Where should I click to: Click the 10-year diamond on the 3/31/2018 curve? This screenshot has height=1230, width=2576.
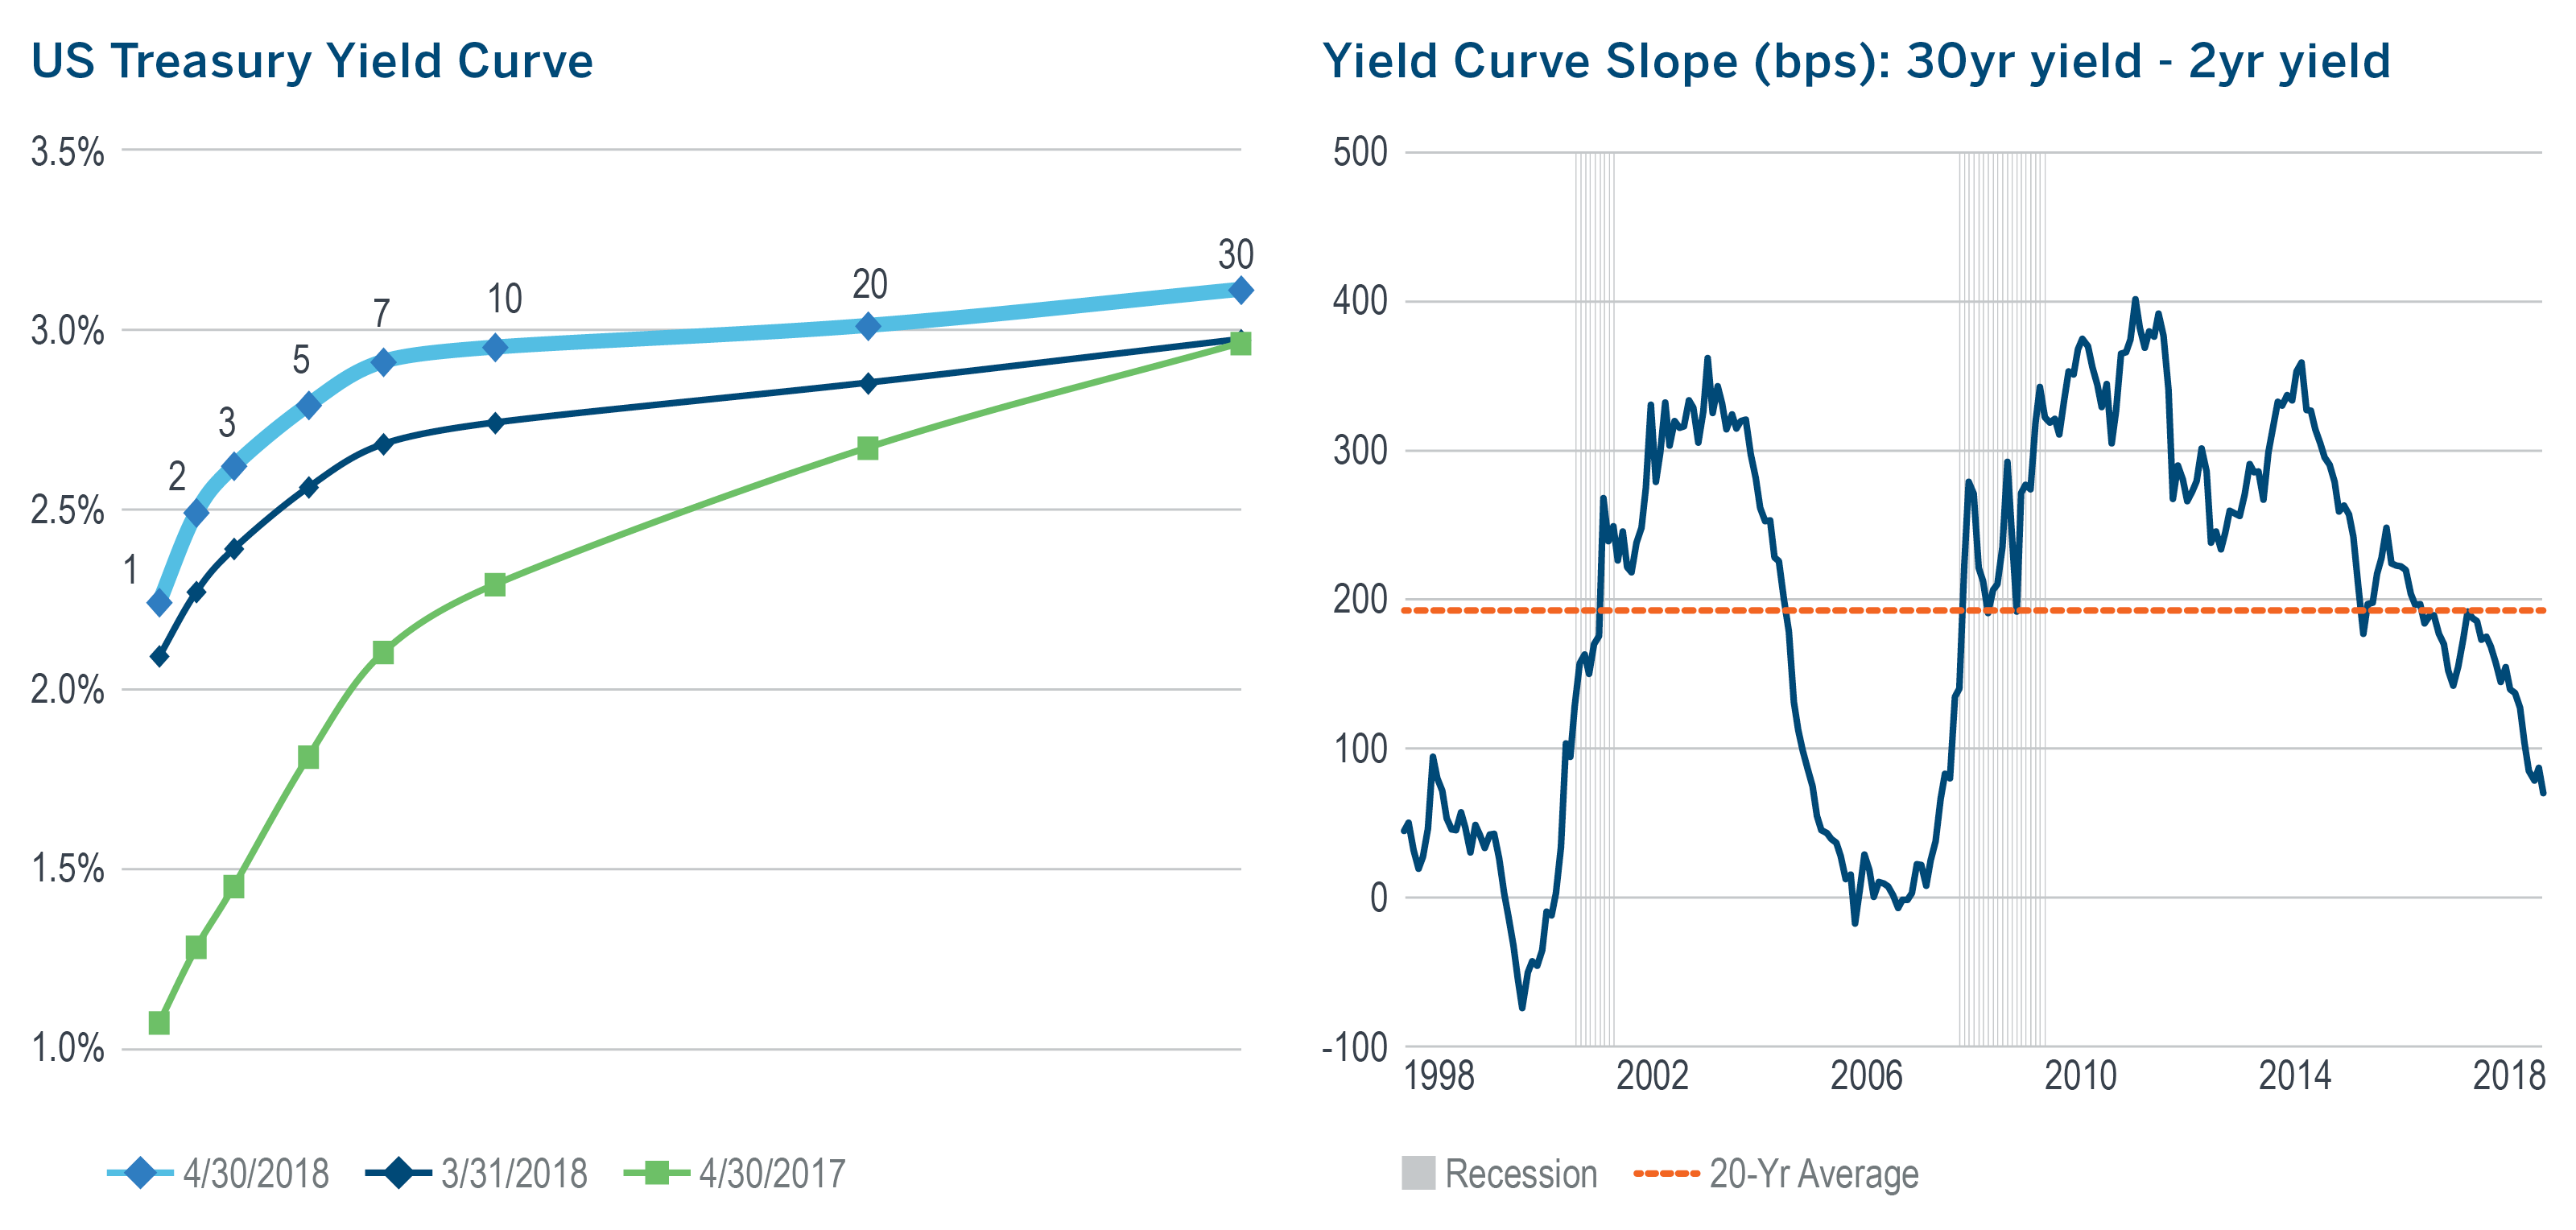[495, 423]
